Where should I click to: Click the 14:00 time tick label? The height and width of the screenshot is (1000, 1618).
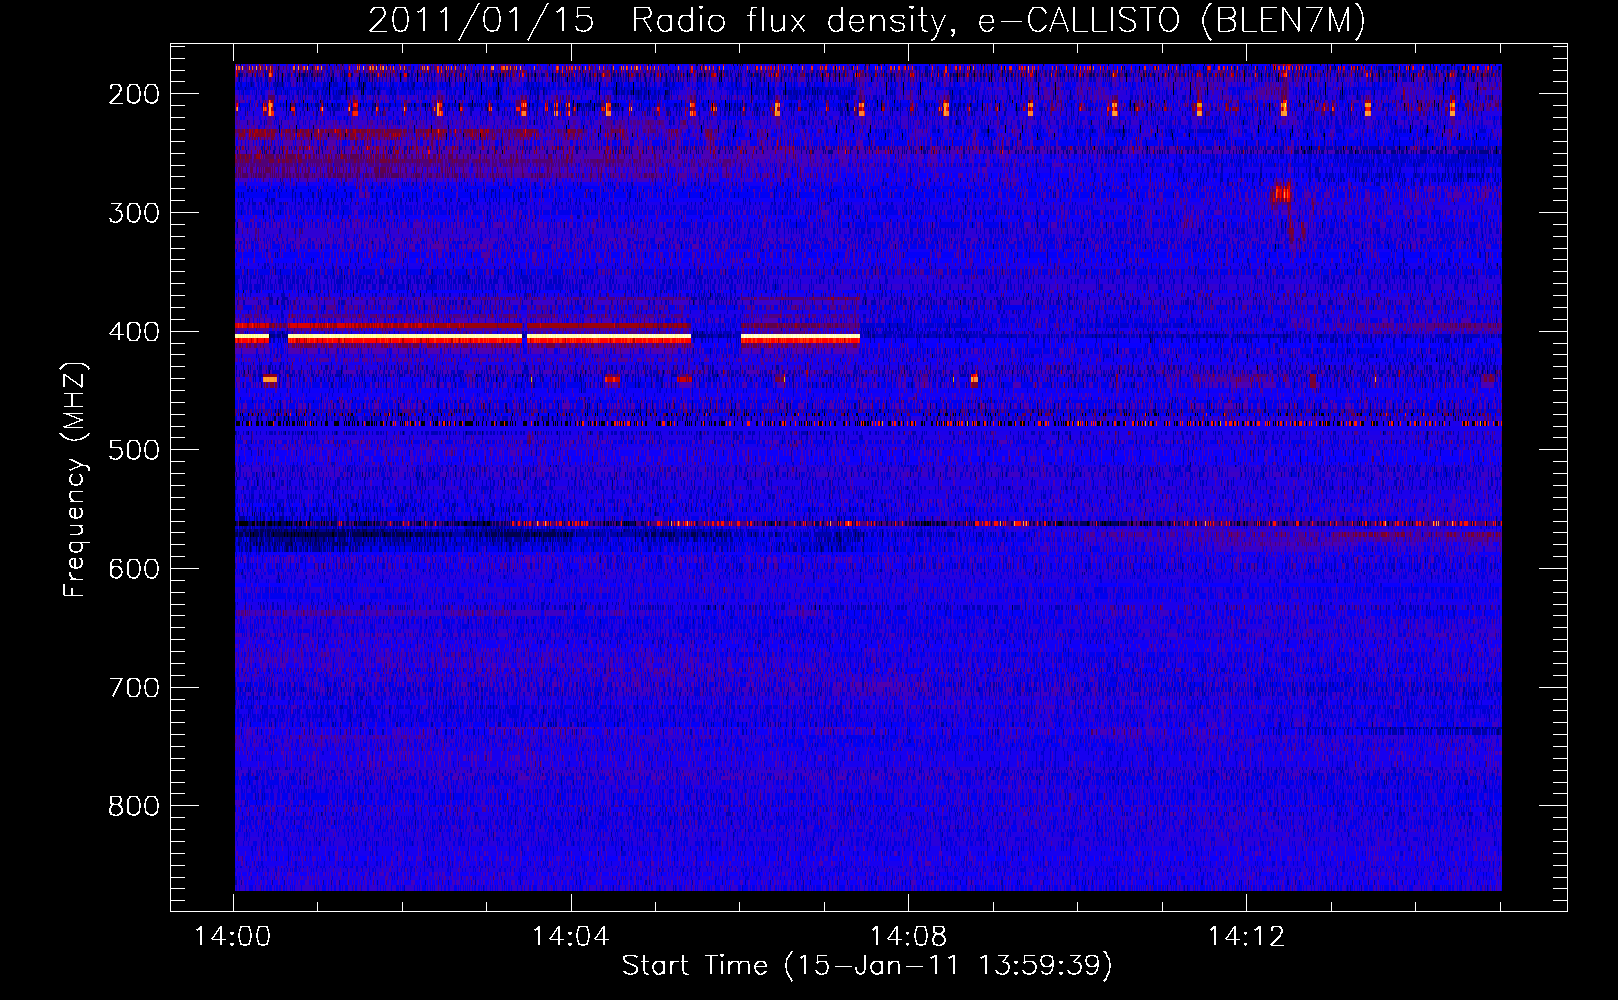233,937
